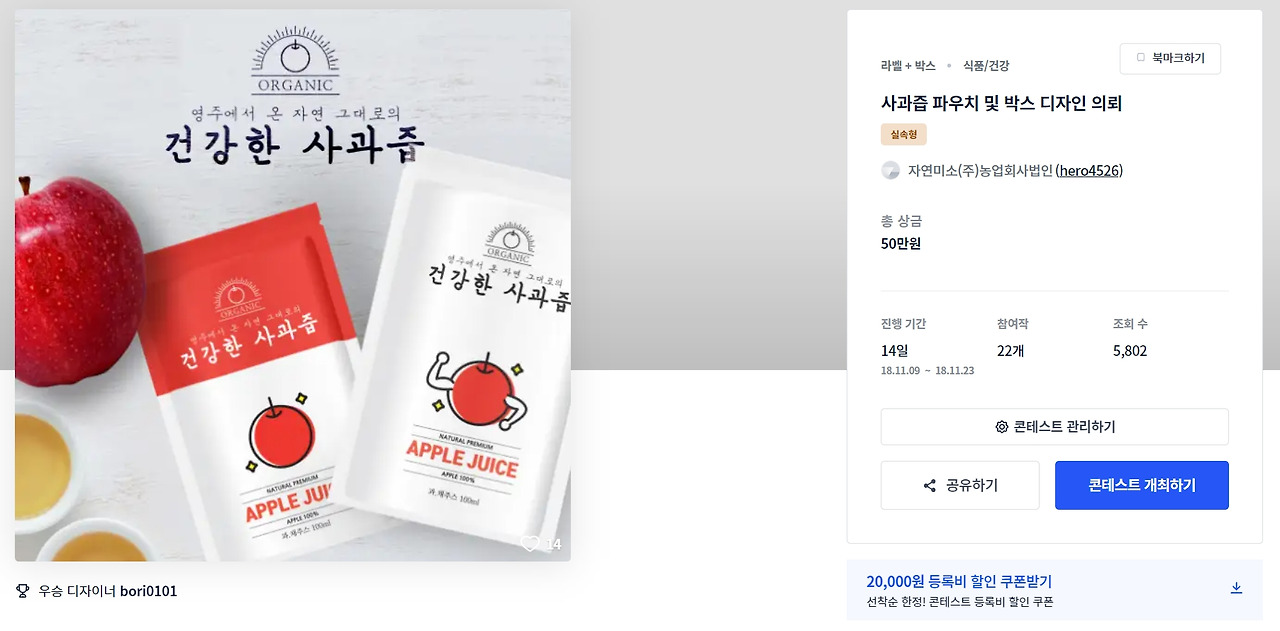Click the coupon download arrow icon
This screenshot has height=631, width=1280.
point(1236,588)
